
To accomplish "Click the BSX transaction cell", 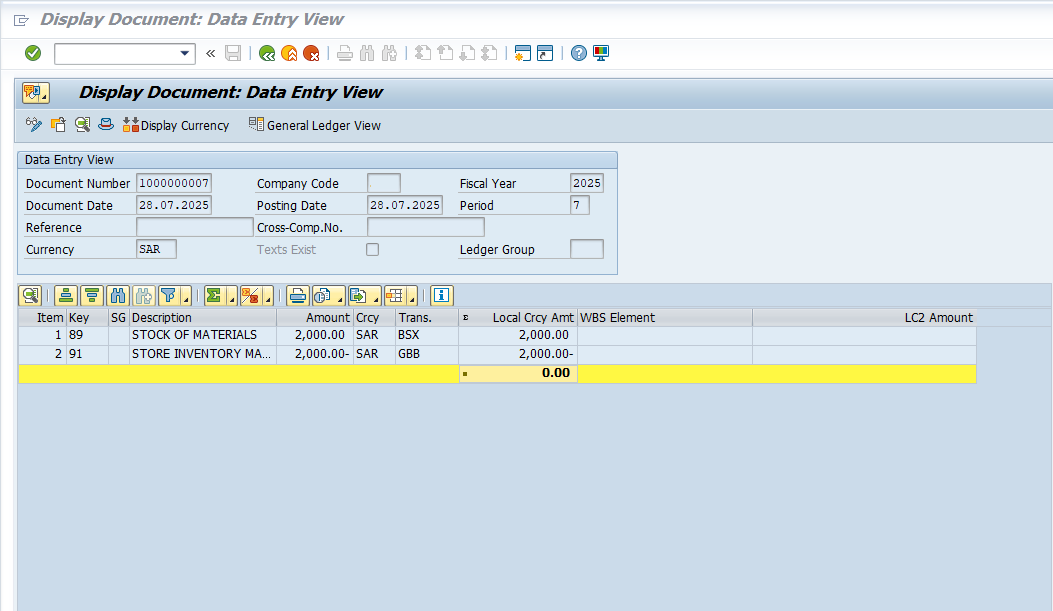I will coord(426,335).
